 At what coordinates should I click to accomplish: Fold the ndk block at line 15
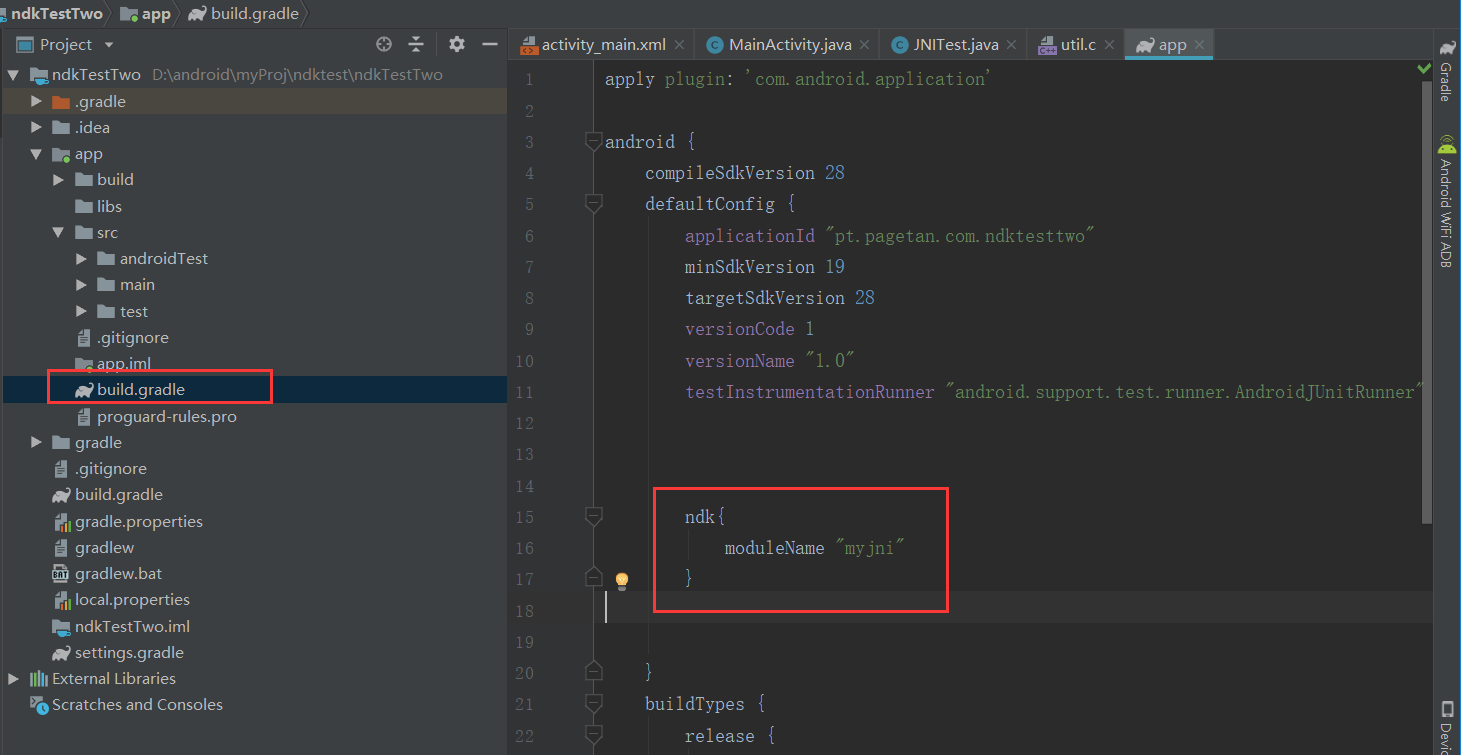pyautogui.click(x=594, y=516)
